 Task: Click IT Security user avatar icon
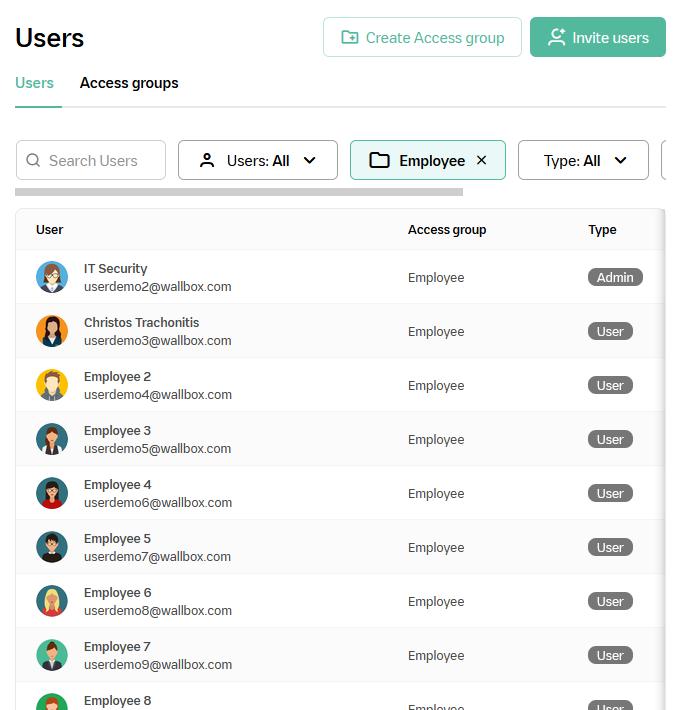click(52, 277)
